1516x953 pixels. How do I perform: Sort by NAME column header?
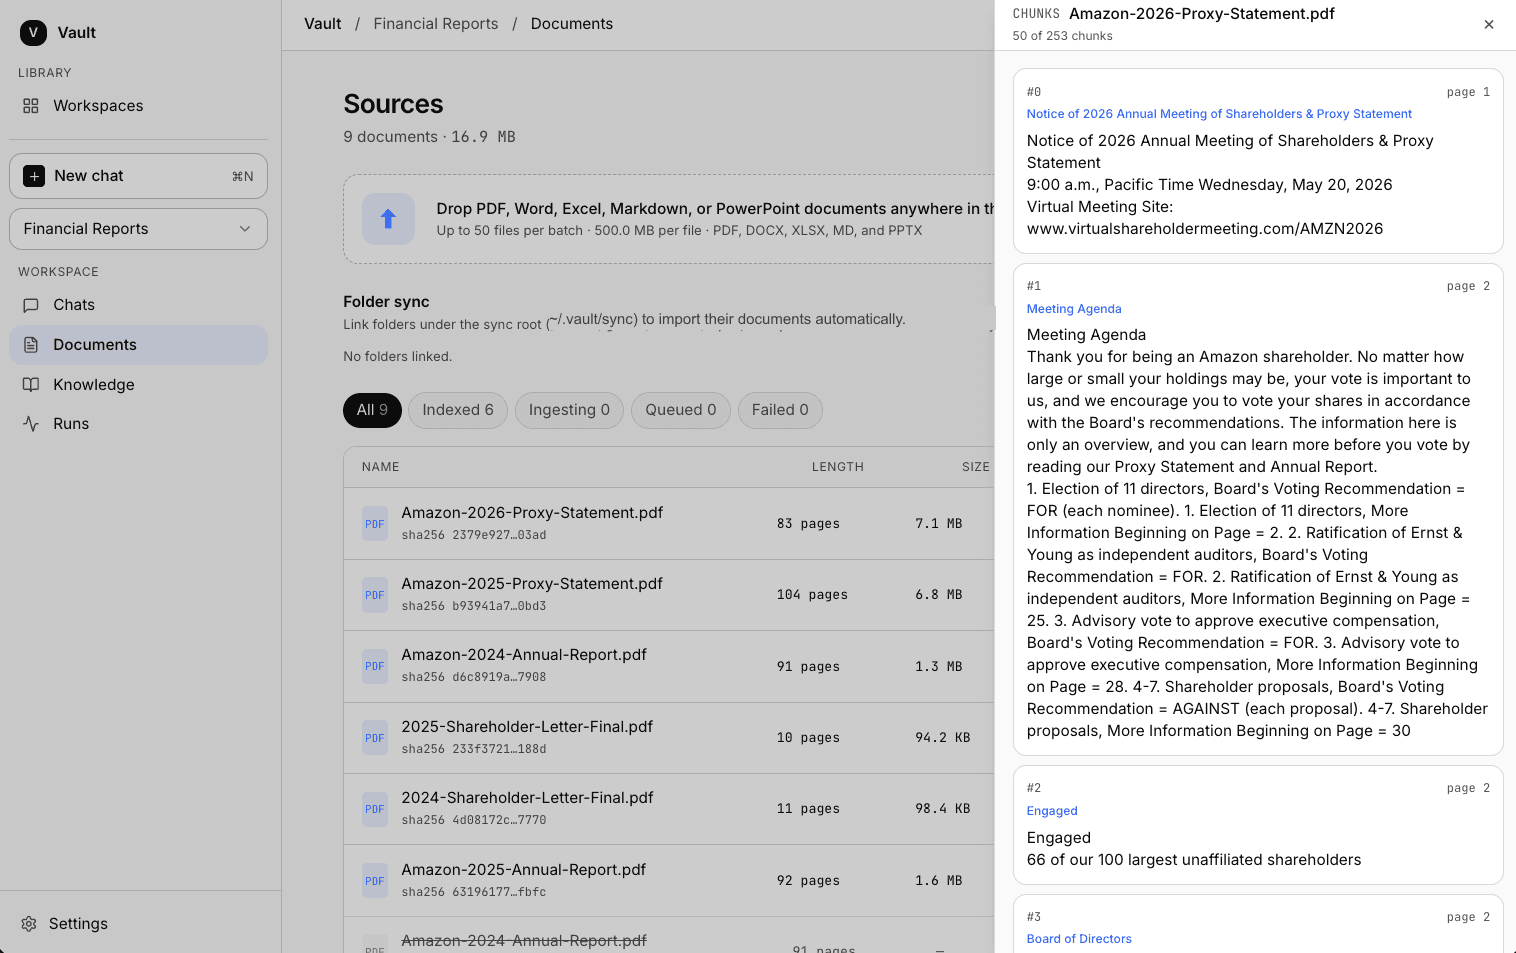pos(381,467)
